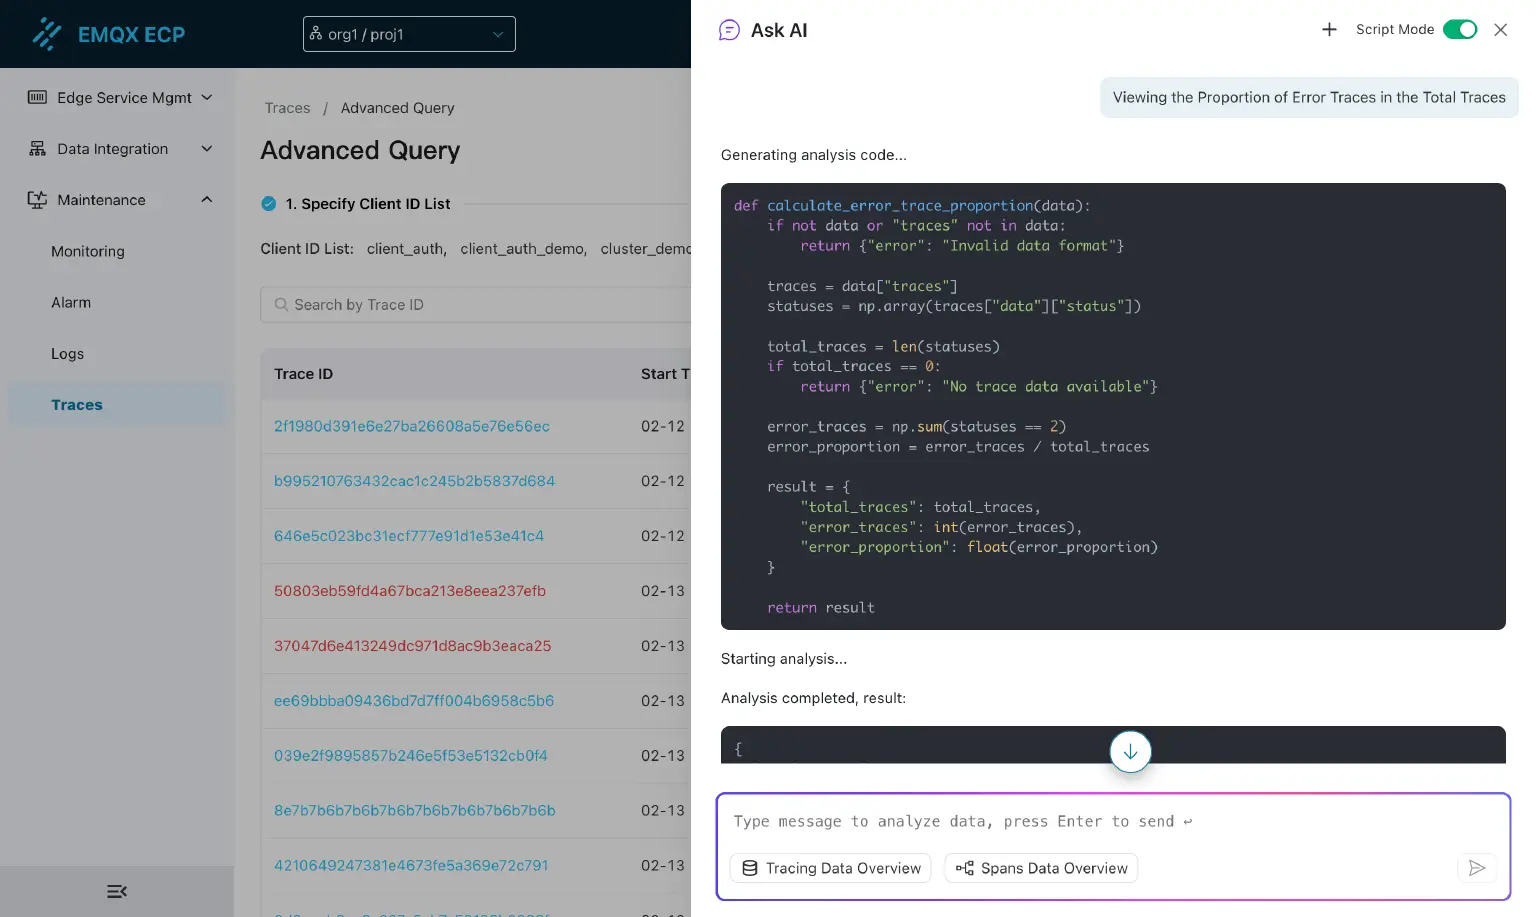
Task: Go to the Logs menu item
Action: pyautogui.click(x=67, y=354)
